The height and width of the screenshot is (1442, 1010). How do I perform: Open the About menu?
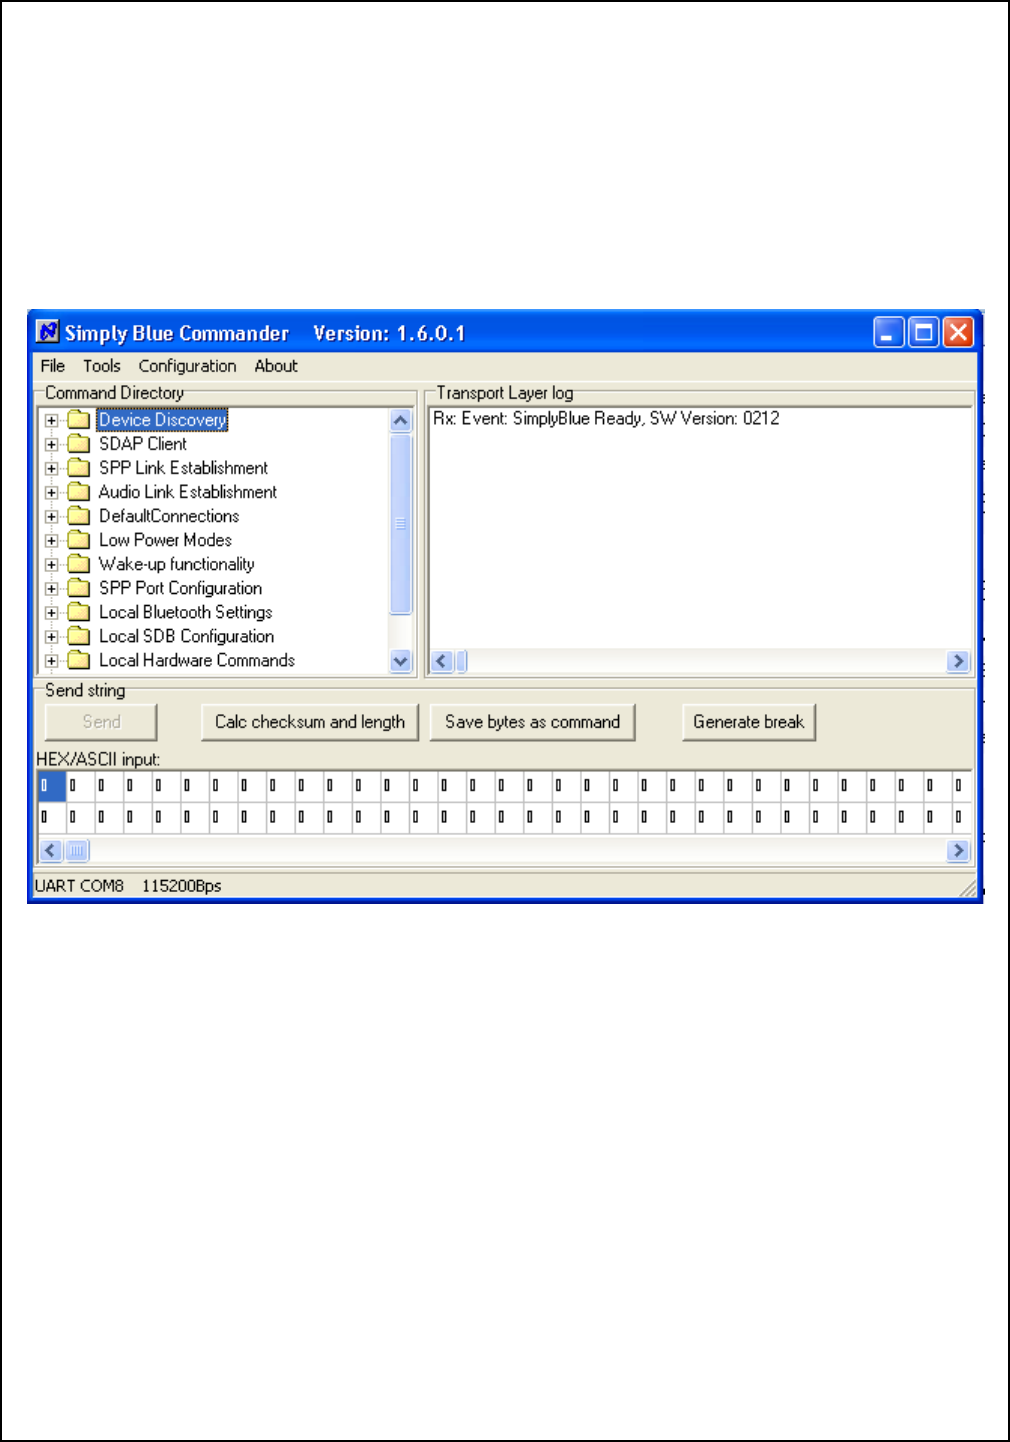click(276, 366)
